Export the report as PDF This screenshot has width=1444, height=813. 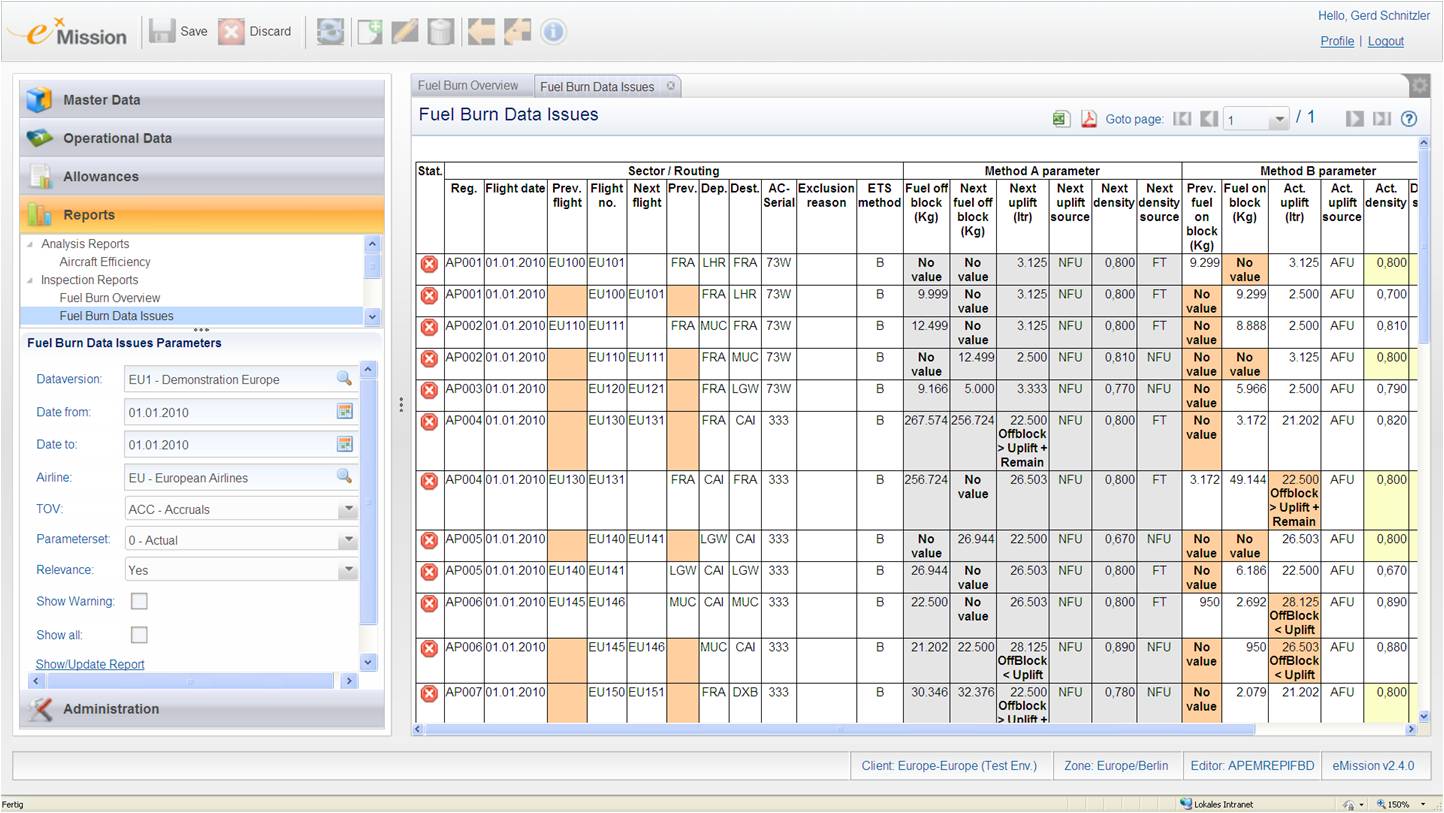tap(1088, 119)
